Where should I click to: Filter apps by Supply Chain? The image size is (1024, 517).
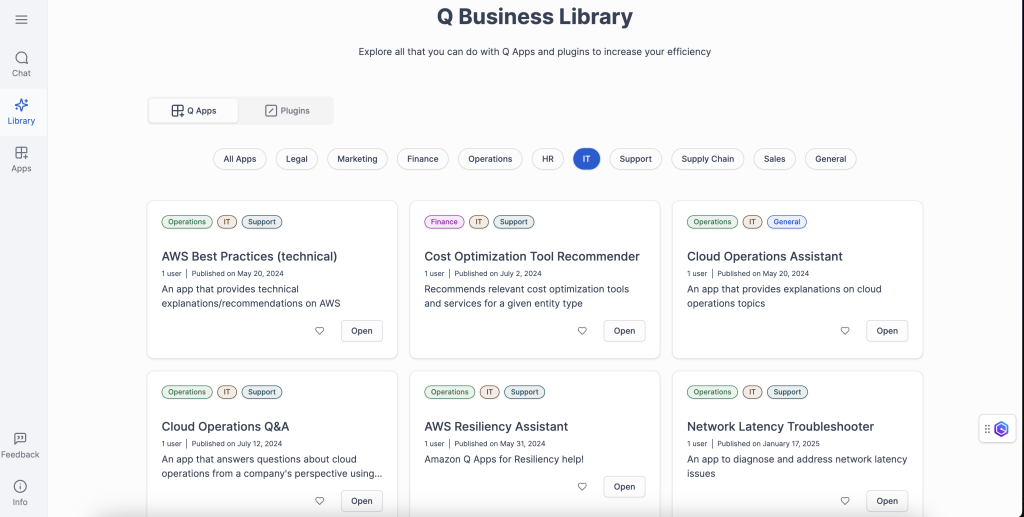(708, 159)
